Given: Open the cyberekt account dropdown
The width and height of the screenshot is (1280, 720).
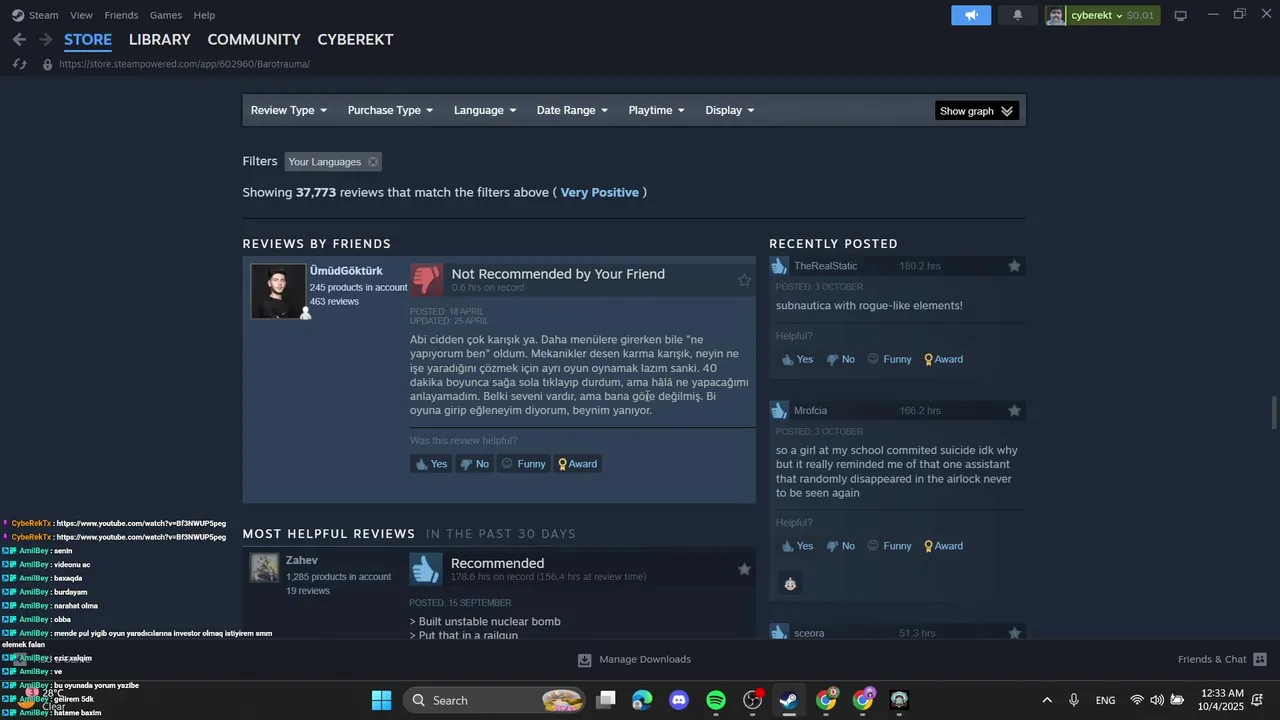Looking at the screenshot, I should (x=1112, y=15).
